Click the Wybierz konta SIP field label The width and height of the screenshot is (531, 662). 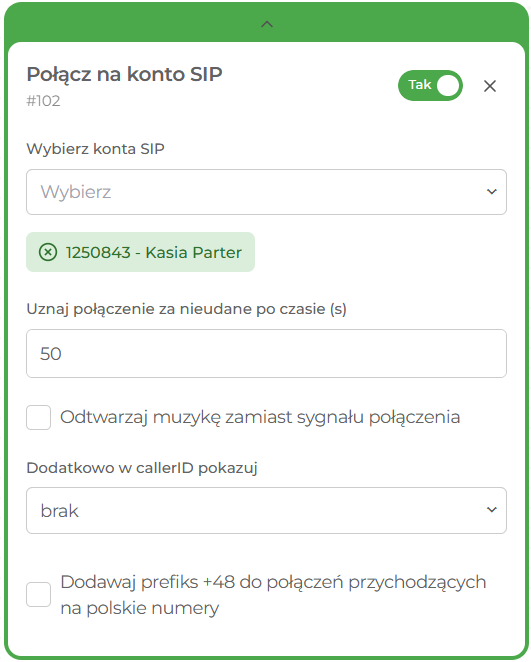click(x=95, y=149)
